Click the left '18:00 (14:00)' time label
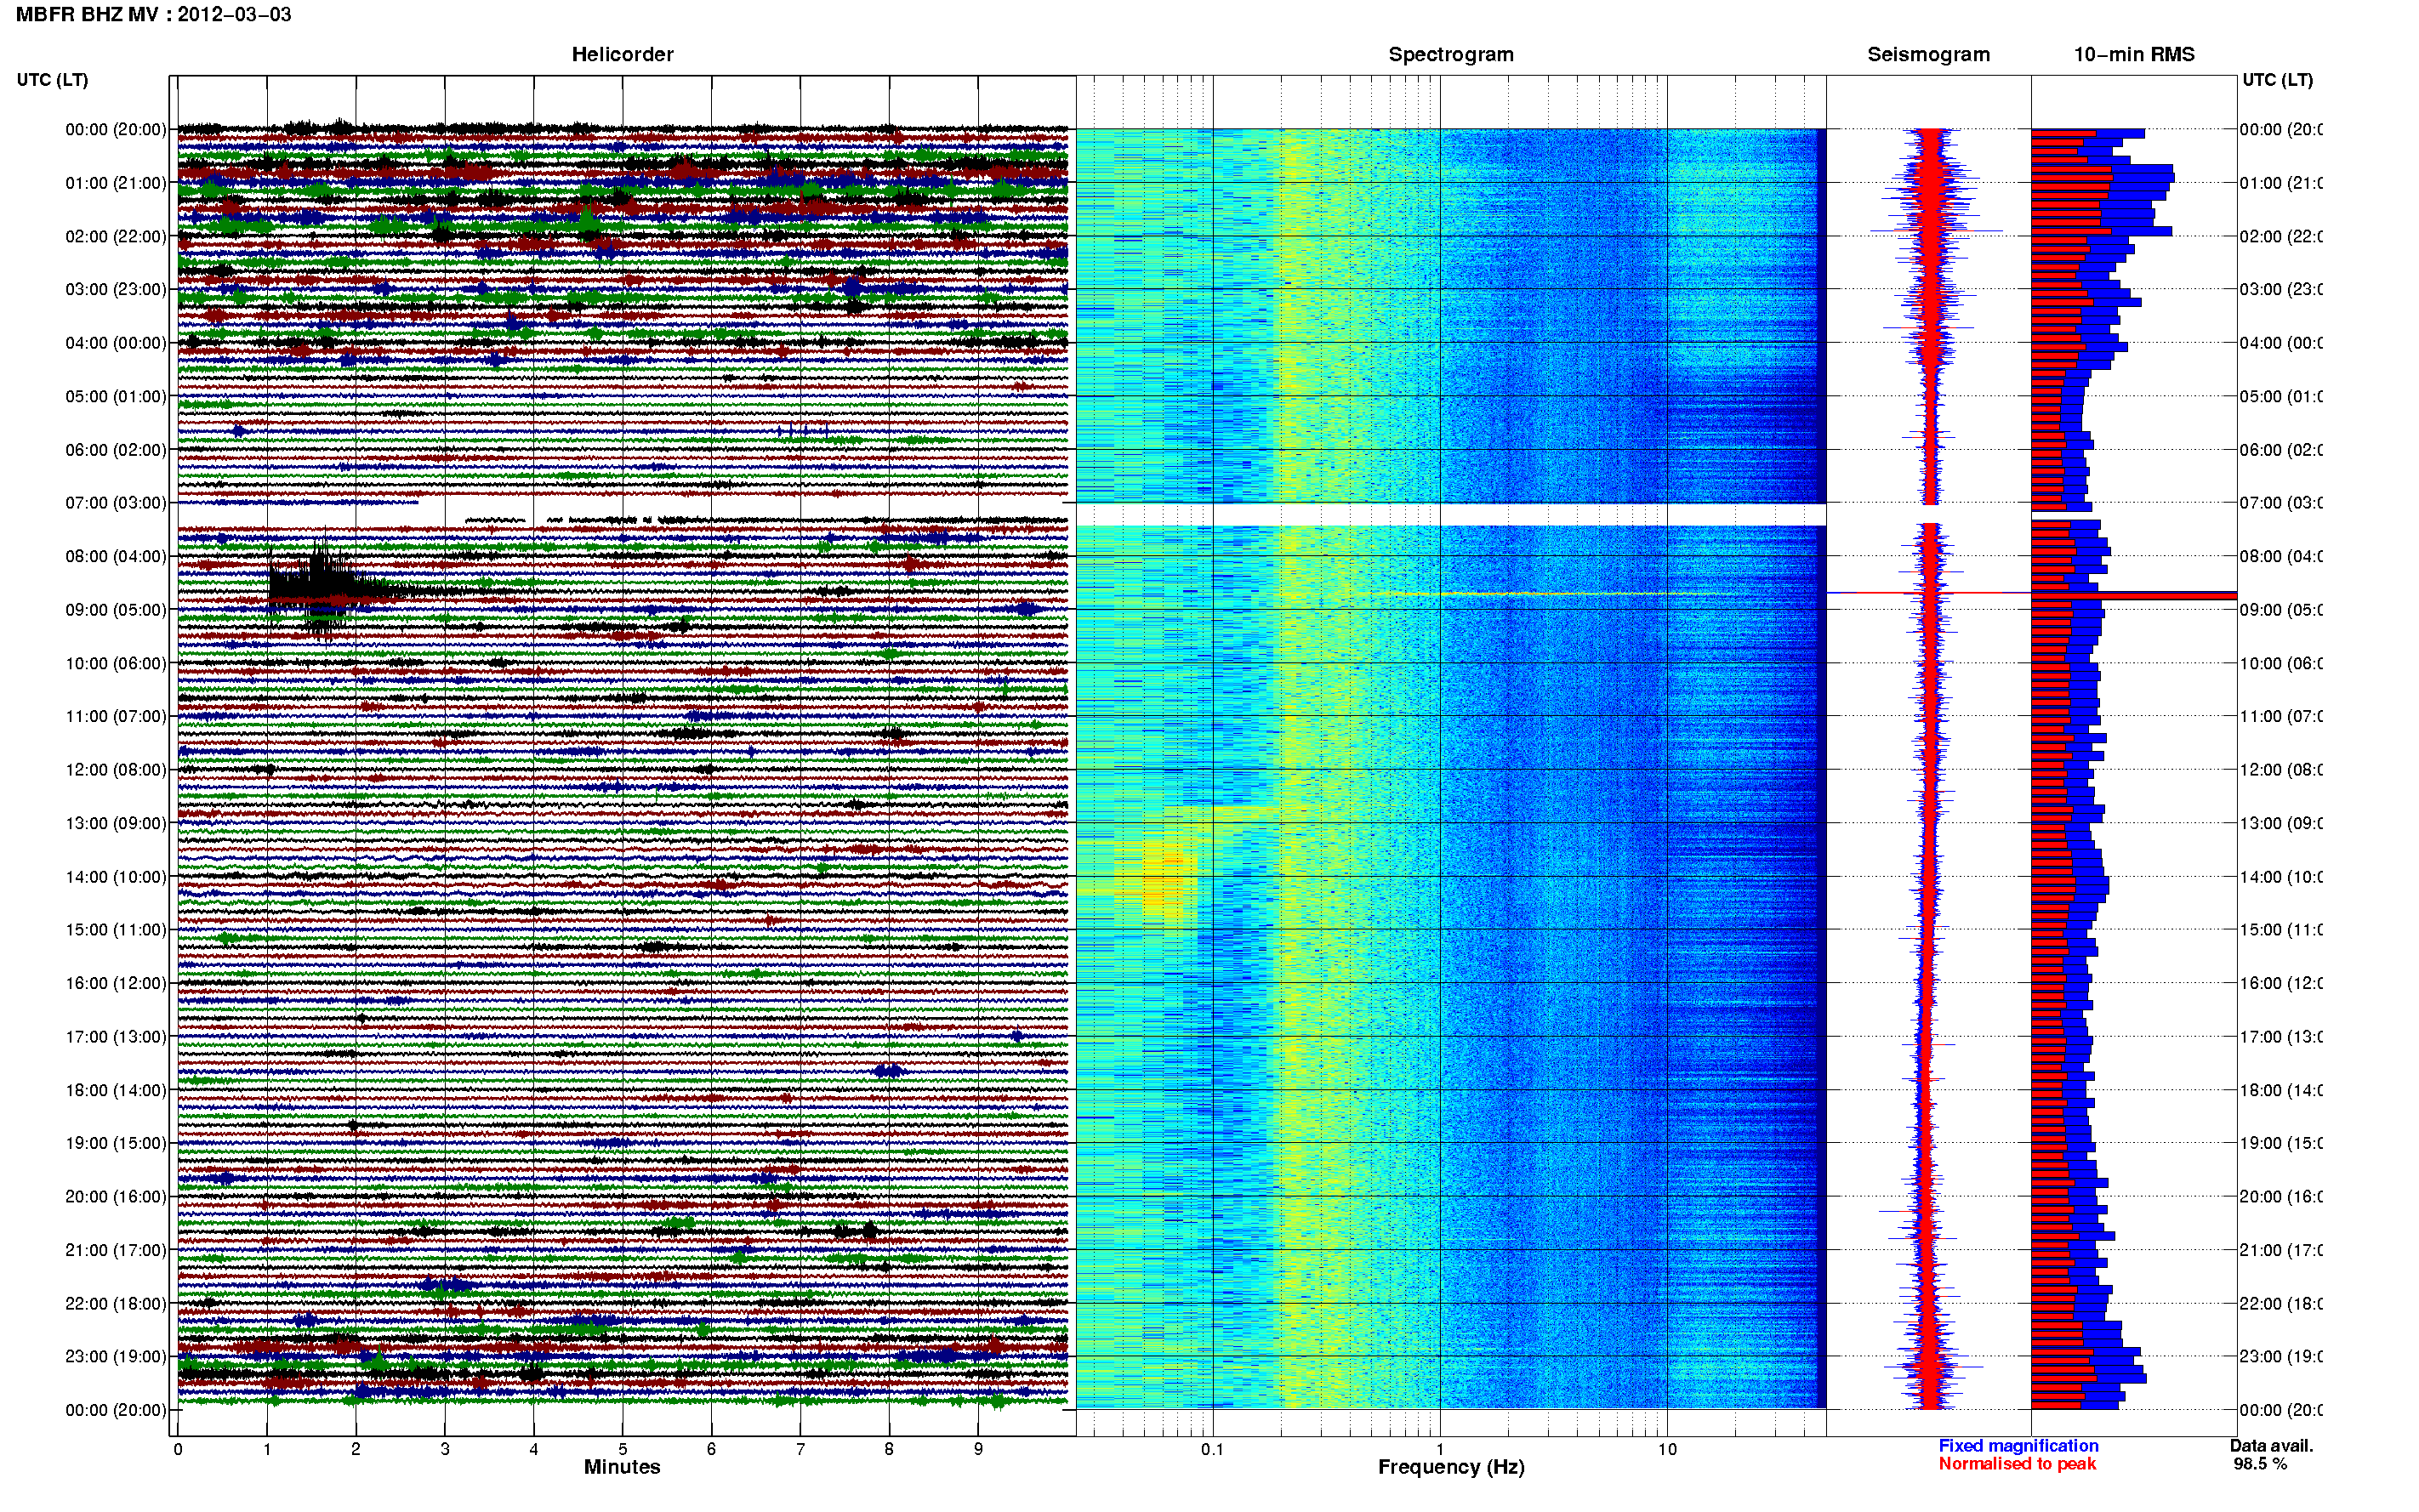The image size is (2419, 1512). click(x=116, y=1090)
